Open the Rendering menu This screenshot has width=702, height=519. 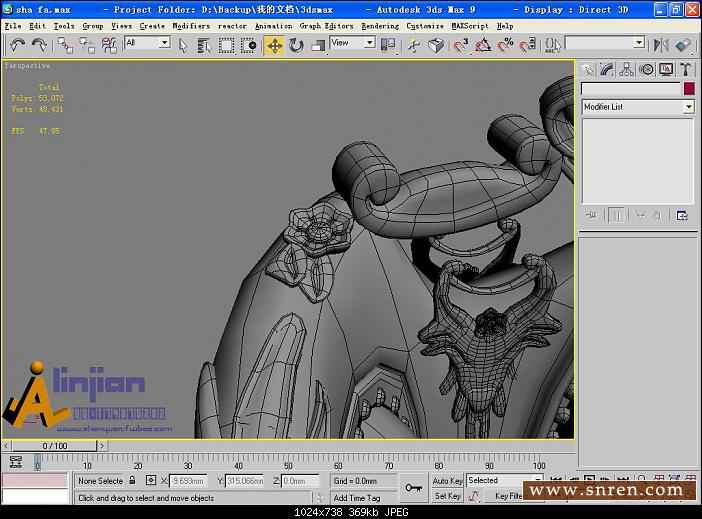(379, 26)
